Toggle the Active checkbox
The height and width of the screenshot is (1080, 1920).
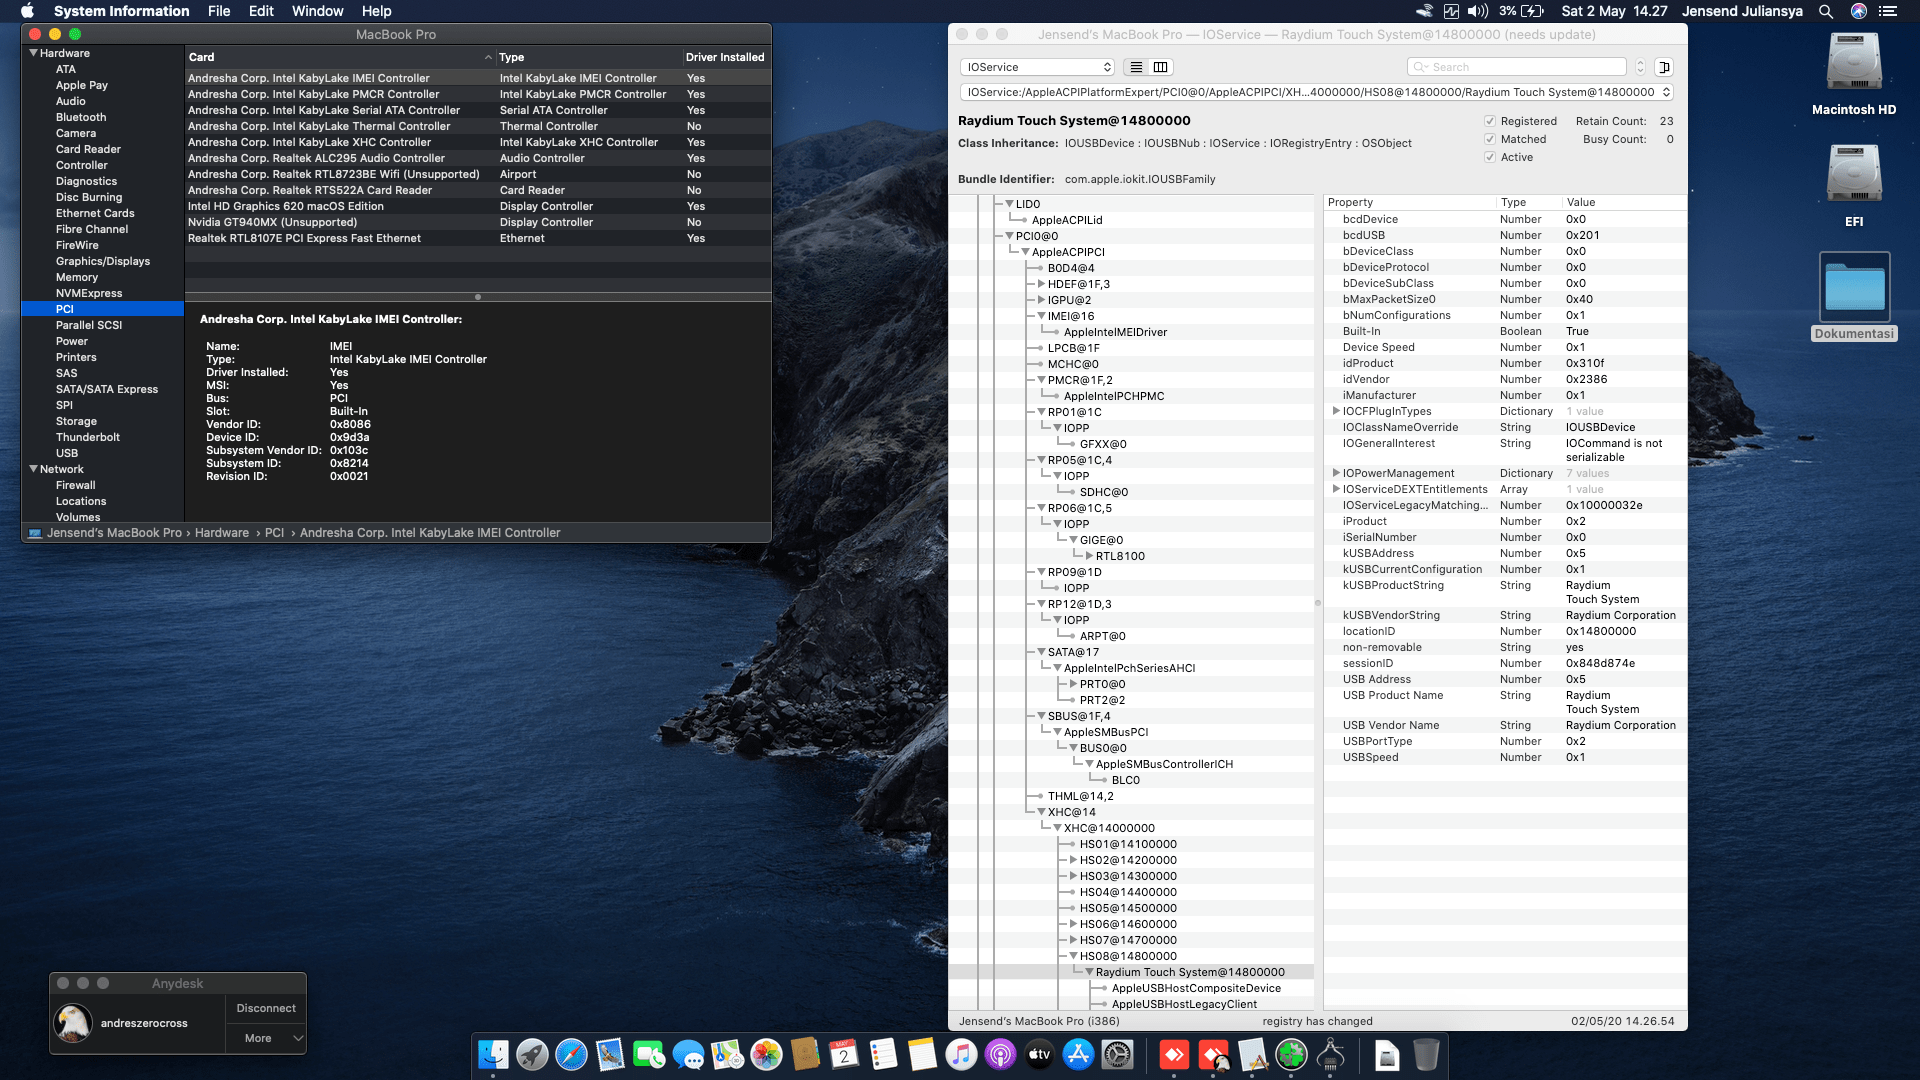[x=1490, y=157]
